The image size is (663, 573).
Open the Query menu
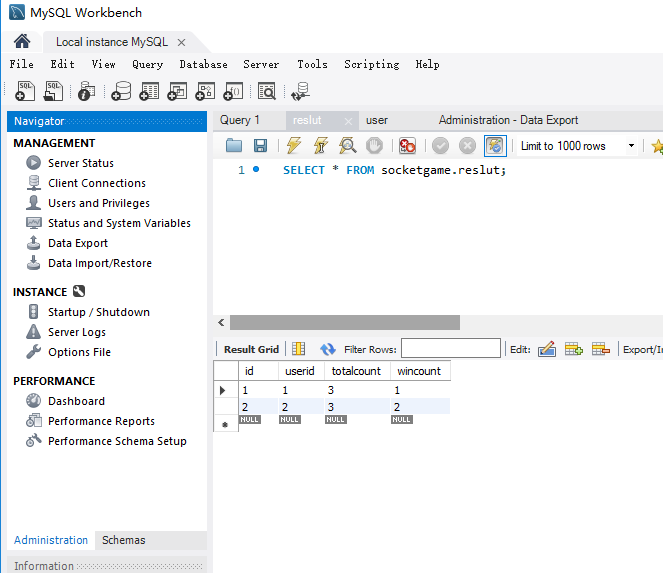[x=148, y=64]
